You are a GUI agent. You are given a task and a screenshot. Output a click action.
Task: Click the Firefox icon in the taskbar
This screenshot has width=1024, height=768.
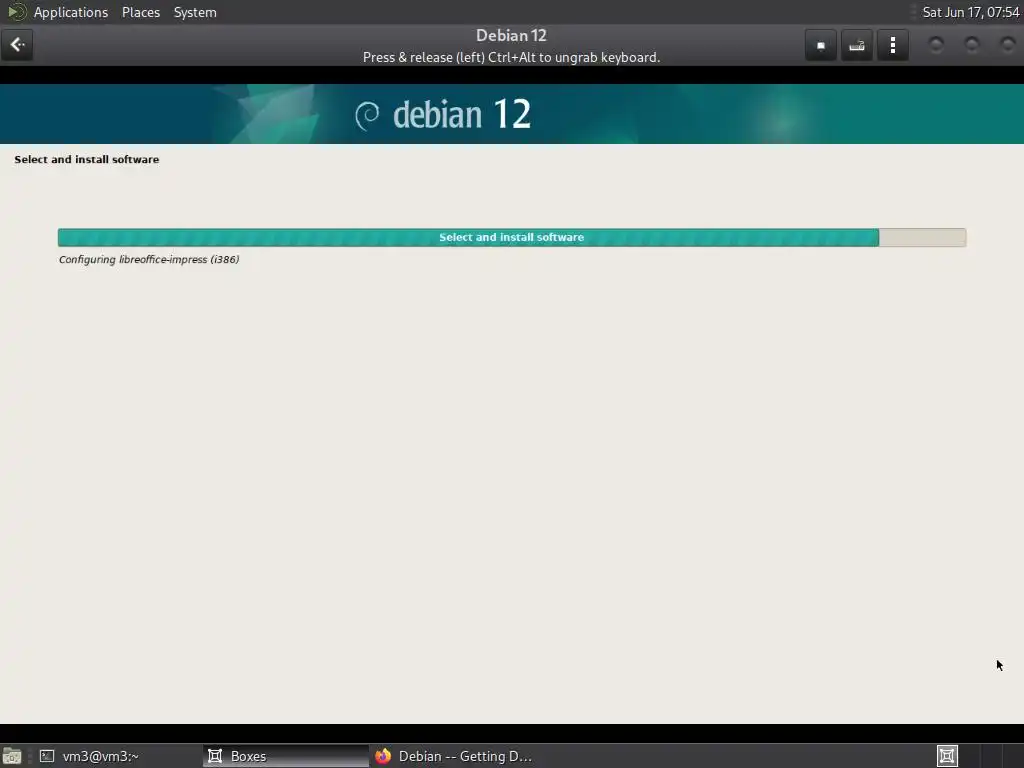[x=383, y=756]
